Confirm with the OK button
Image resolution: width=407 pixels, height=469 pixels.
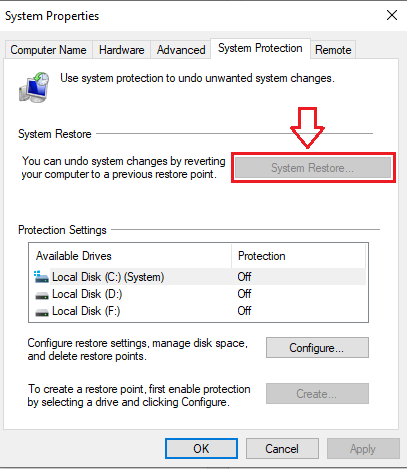coord(201,449)
